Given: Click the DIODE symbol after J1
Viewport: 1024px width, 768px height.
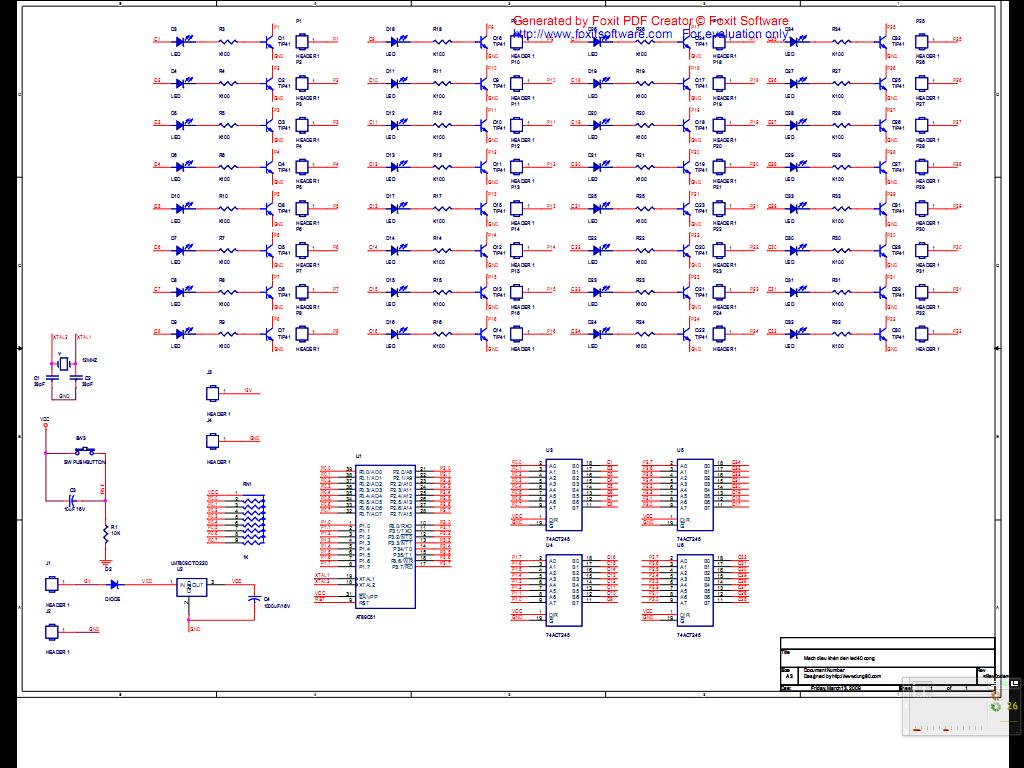Looking at the screenshot, I should click(114, 584).
